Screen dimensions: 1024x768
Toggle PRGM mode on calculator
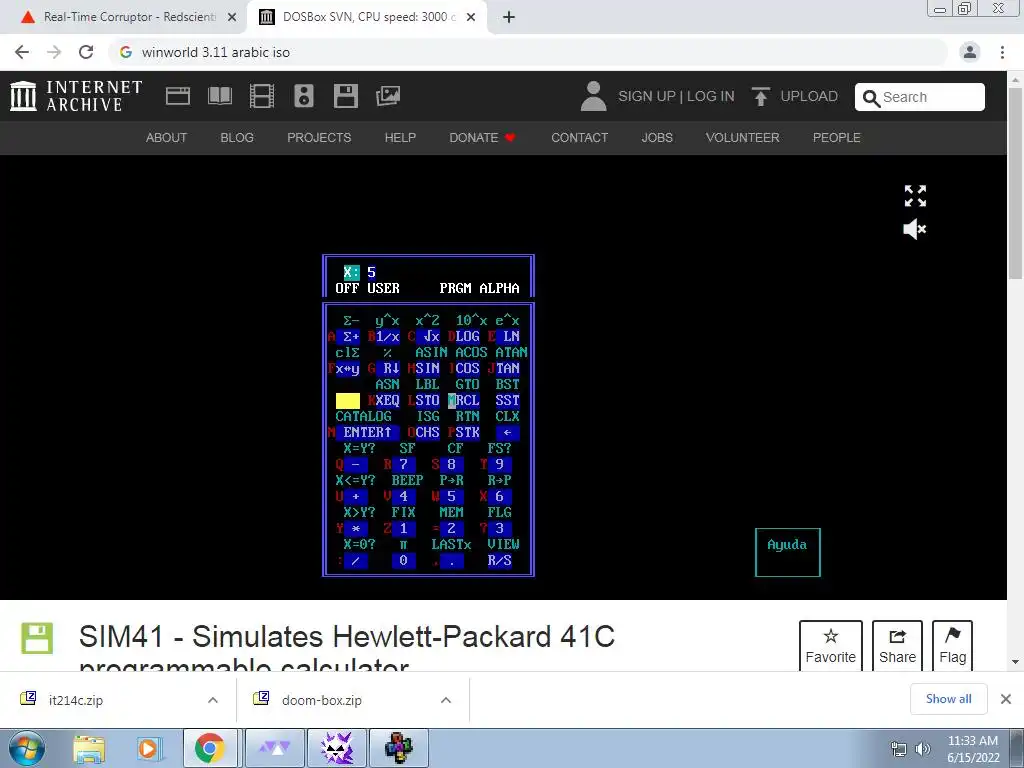click(455, 288)
